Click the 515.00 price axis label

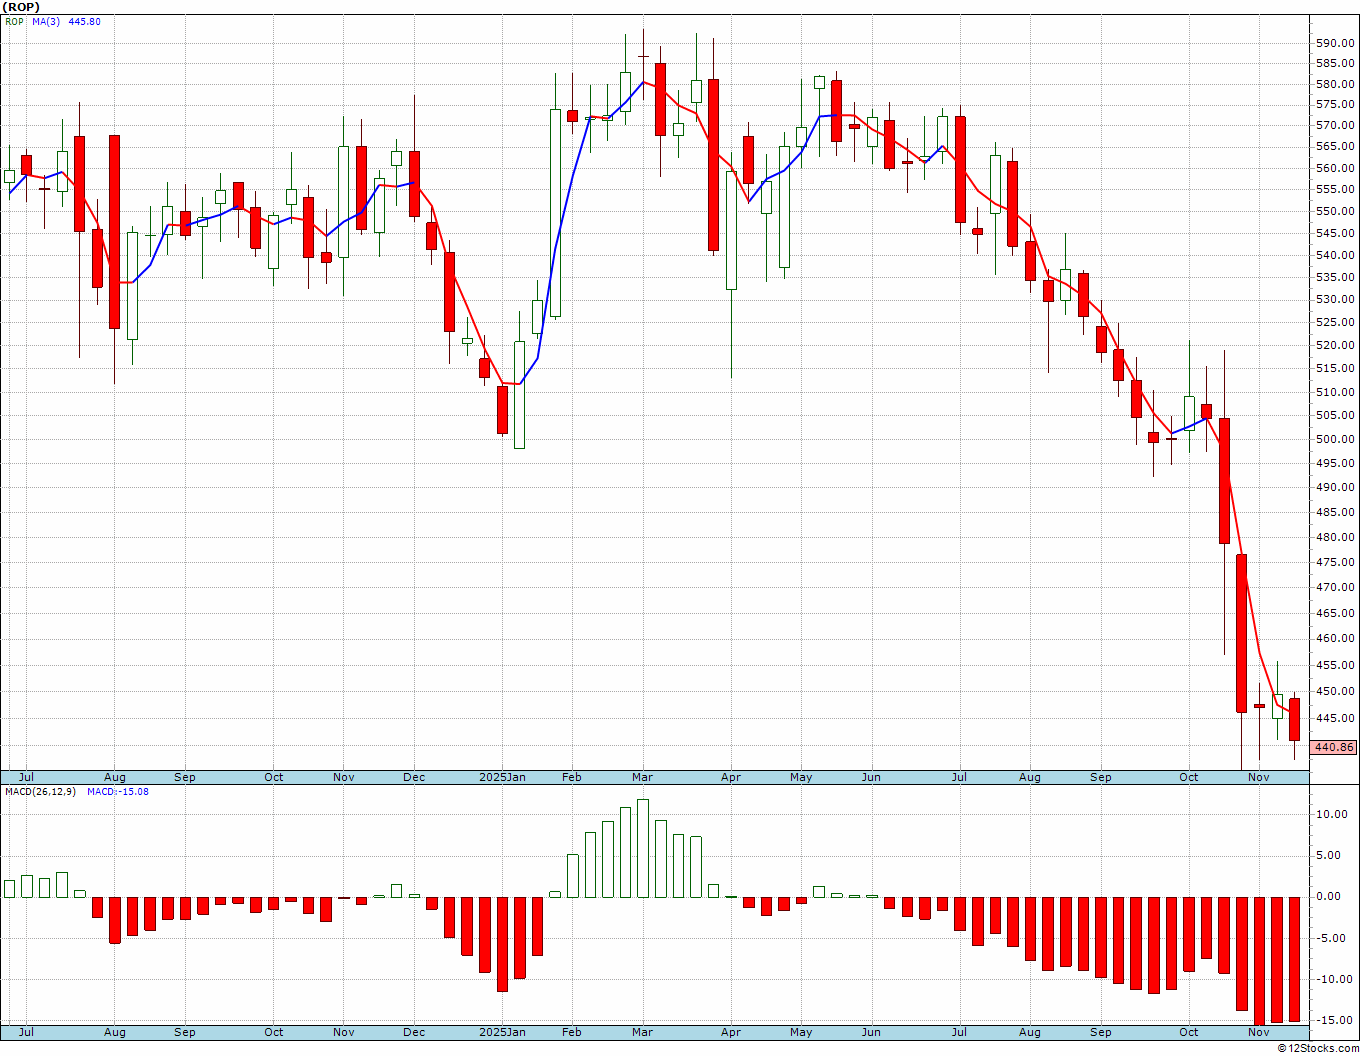coord(1335,368)
